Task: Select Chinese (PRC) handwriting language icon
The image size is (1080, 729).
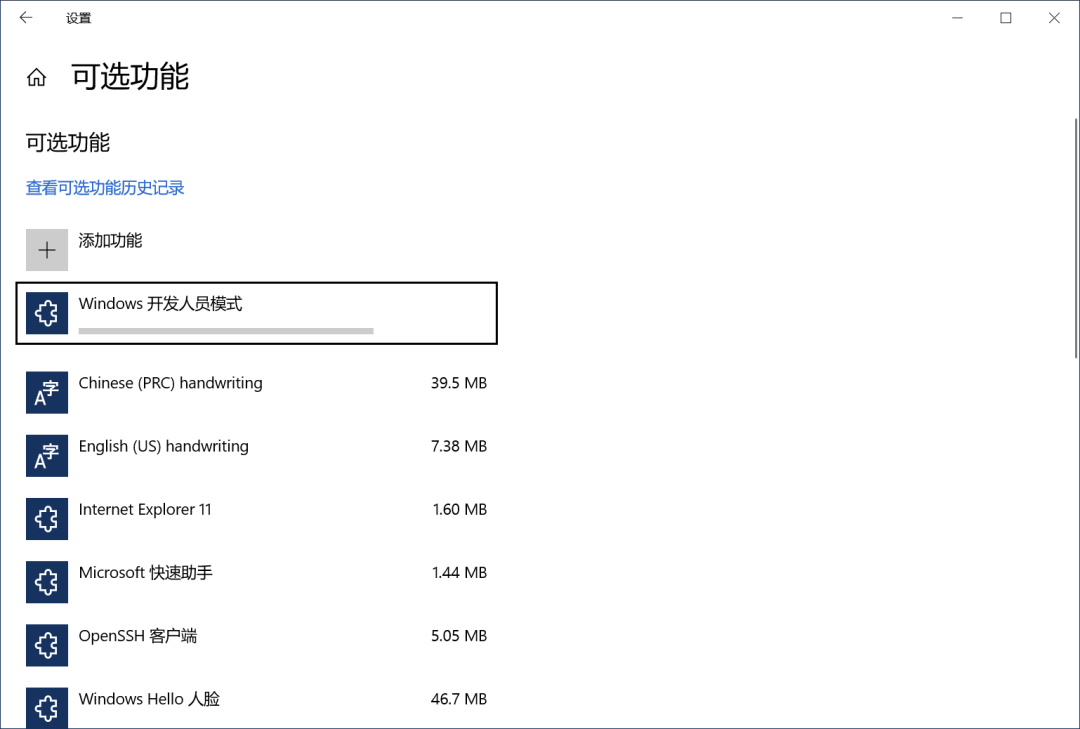Action: tap(47, 392)
